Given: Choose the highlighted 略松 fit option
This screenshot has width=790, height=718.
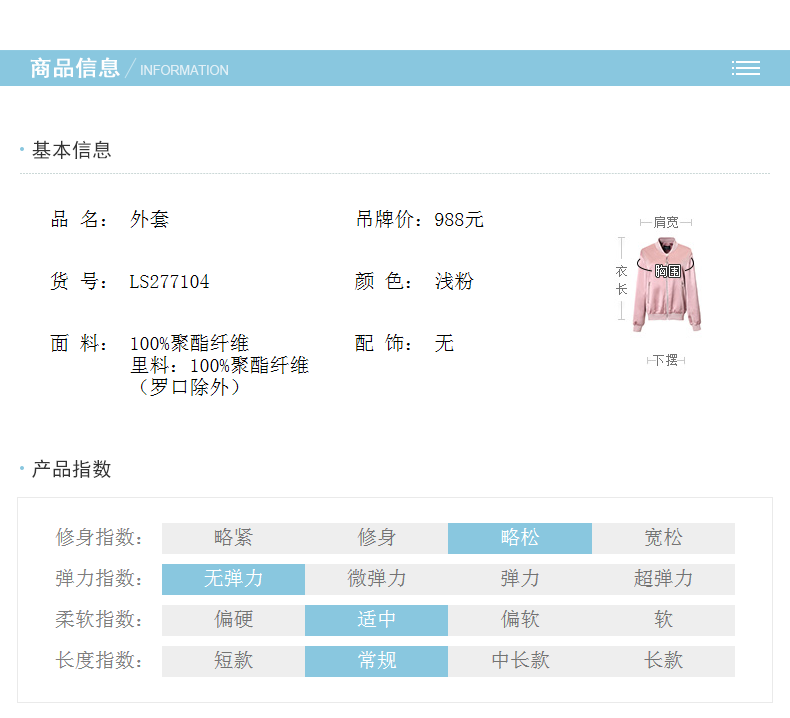Looking at the screenshot, I should click(519, 538).
